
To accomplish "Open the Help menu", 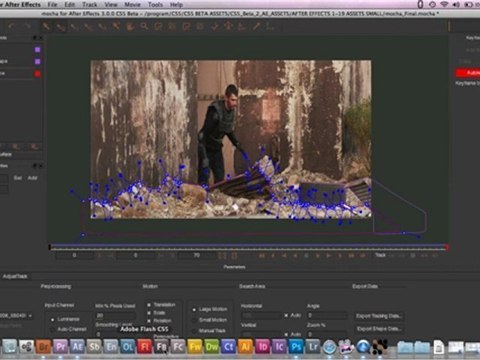I will (x=176, y=5).
